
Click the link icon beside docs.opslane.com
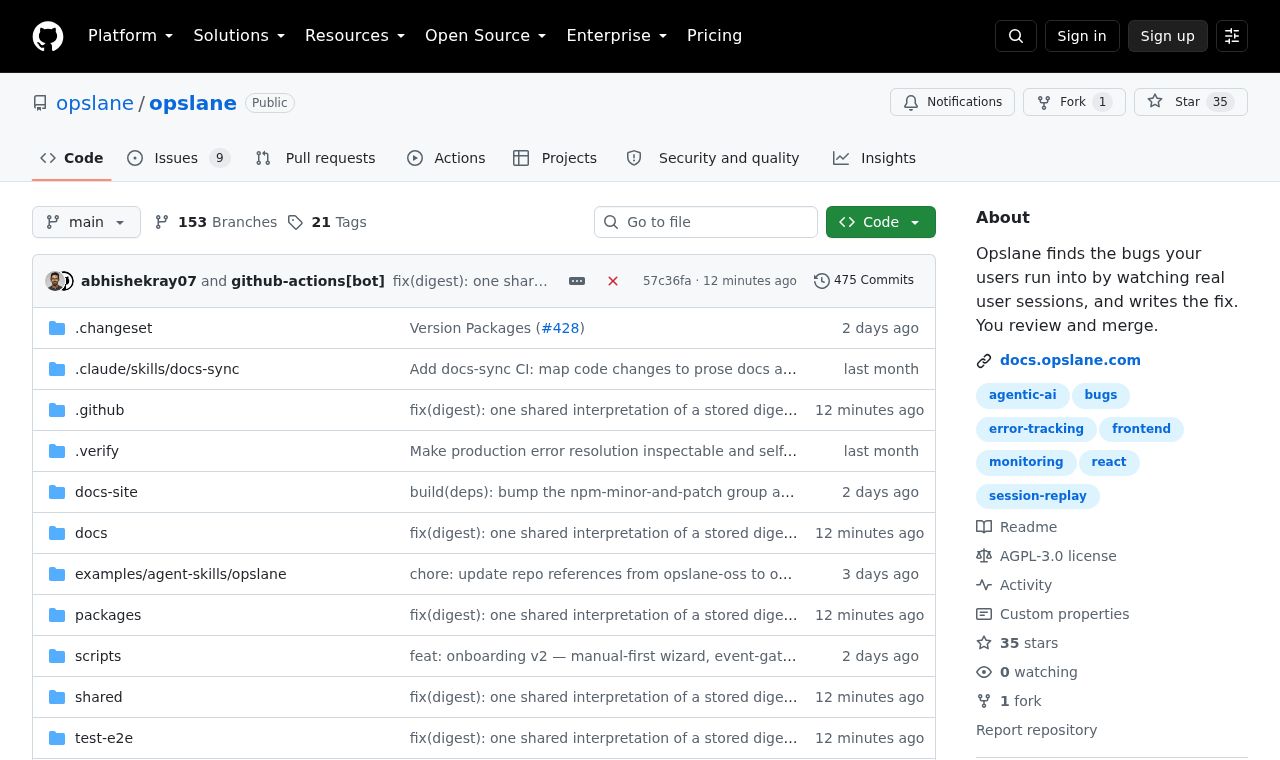click(984, 361)
